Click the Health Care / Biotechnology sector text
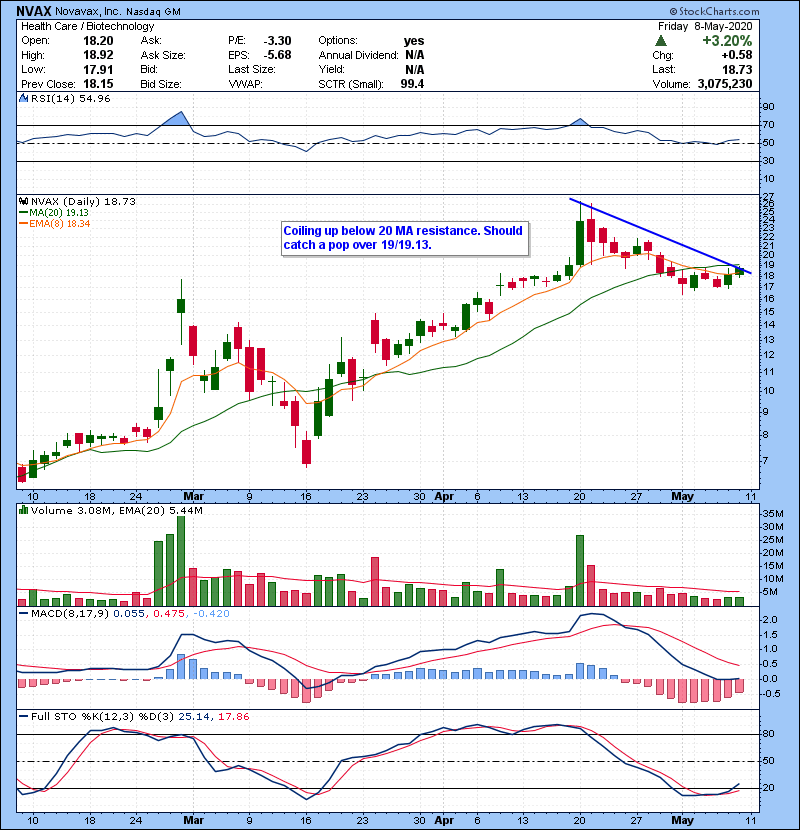Screen dimensions: 800x830 click(x=87, y=26)
